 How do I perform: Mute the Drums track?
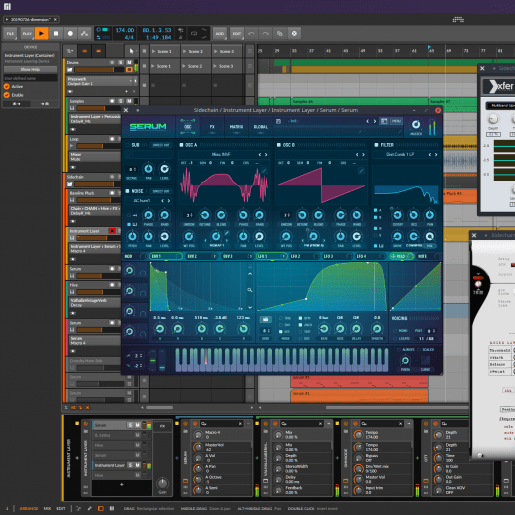click(129, 62)
